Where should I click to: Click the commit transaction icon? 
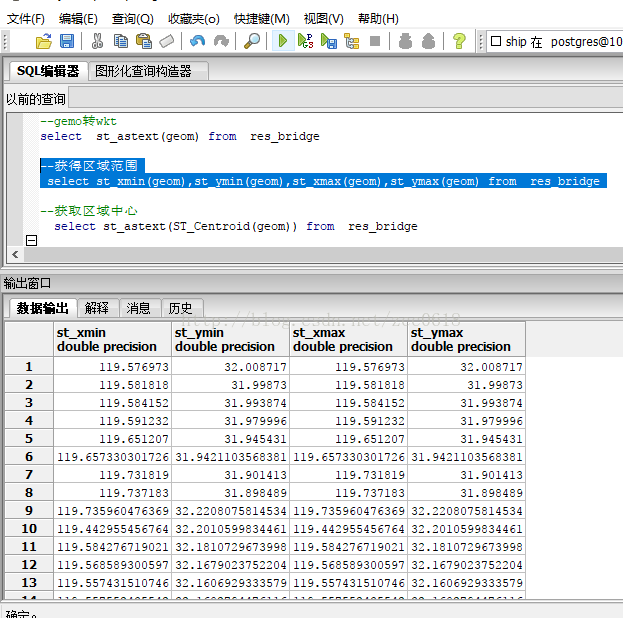click(x=405, y=41)
